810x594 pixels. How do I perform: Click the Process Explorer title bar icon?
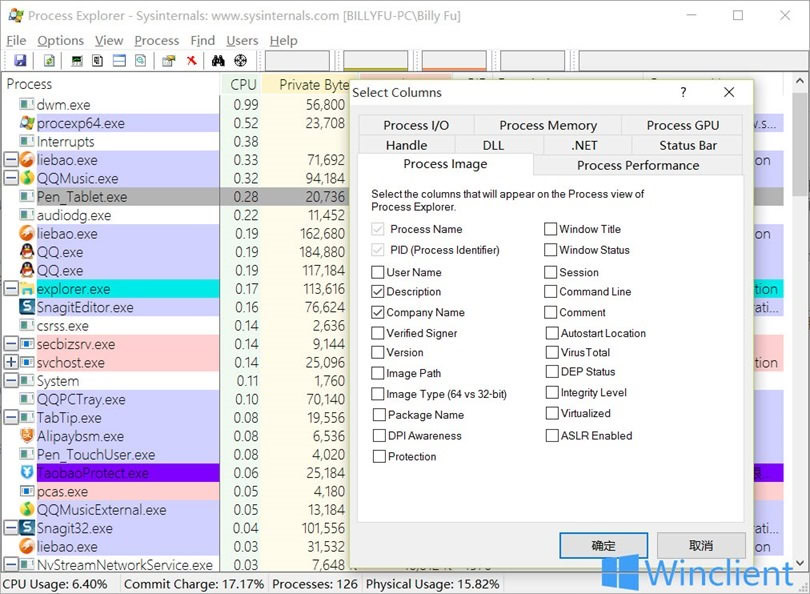tap(15, 15)
